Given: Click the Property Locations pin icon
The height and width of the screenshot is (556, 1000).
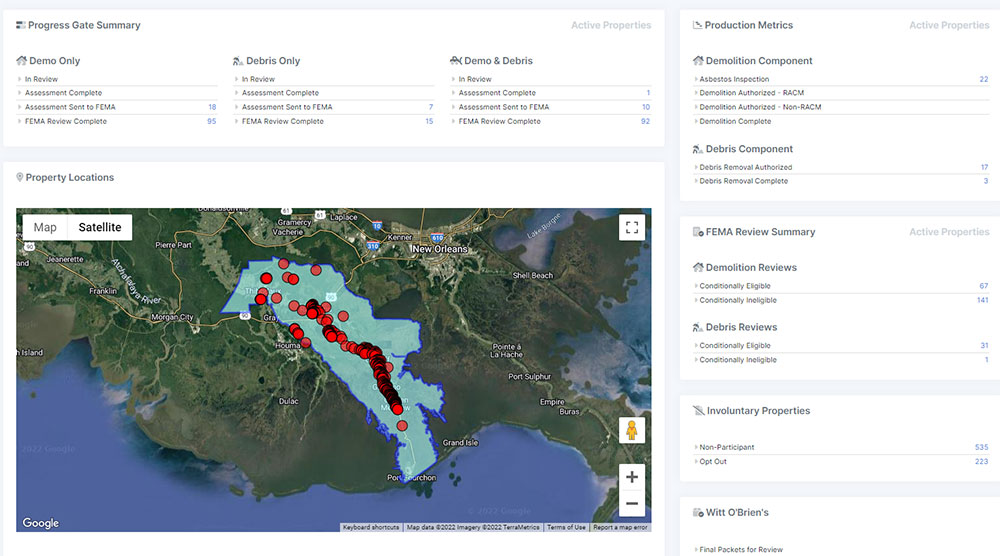Looking at the screenshot, I should click(x=20, y=178).
